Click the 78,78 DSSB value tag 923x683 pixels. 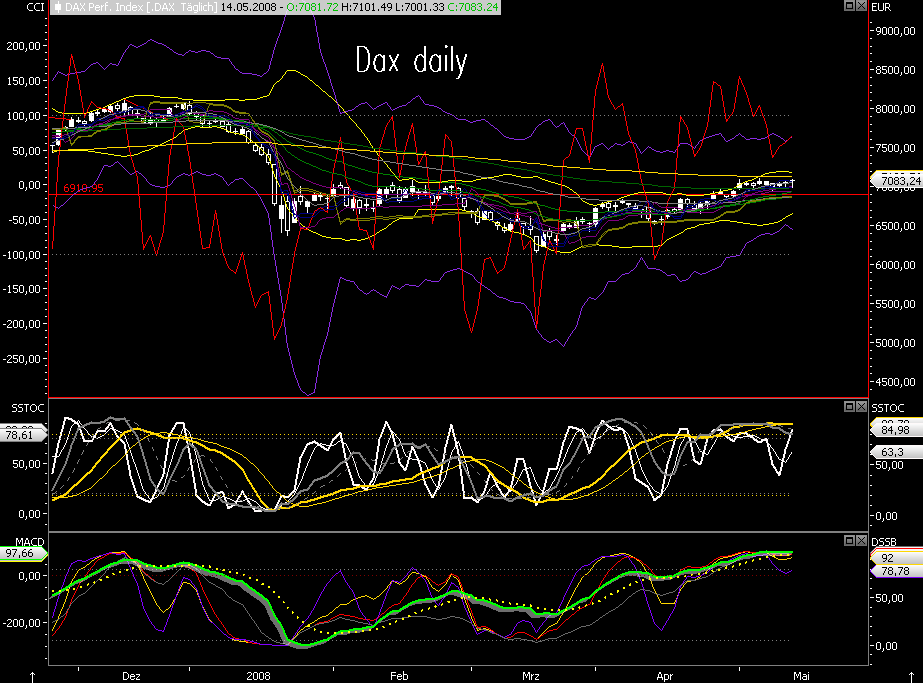tap(896, 571)
